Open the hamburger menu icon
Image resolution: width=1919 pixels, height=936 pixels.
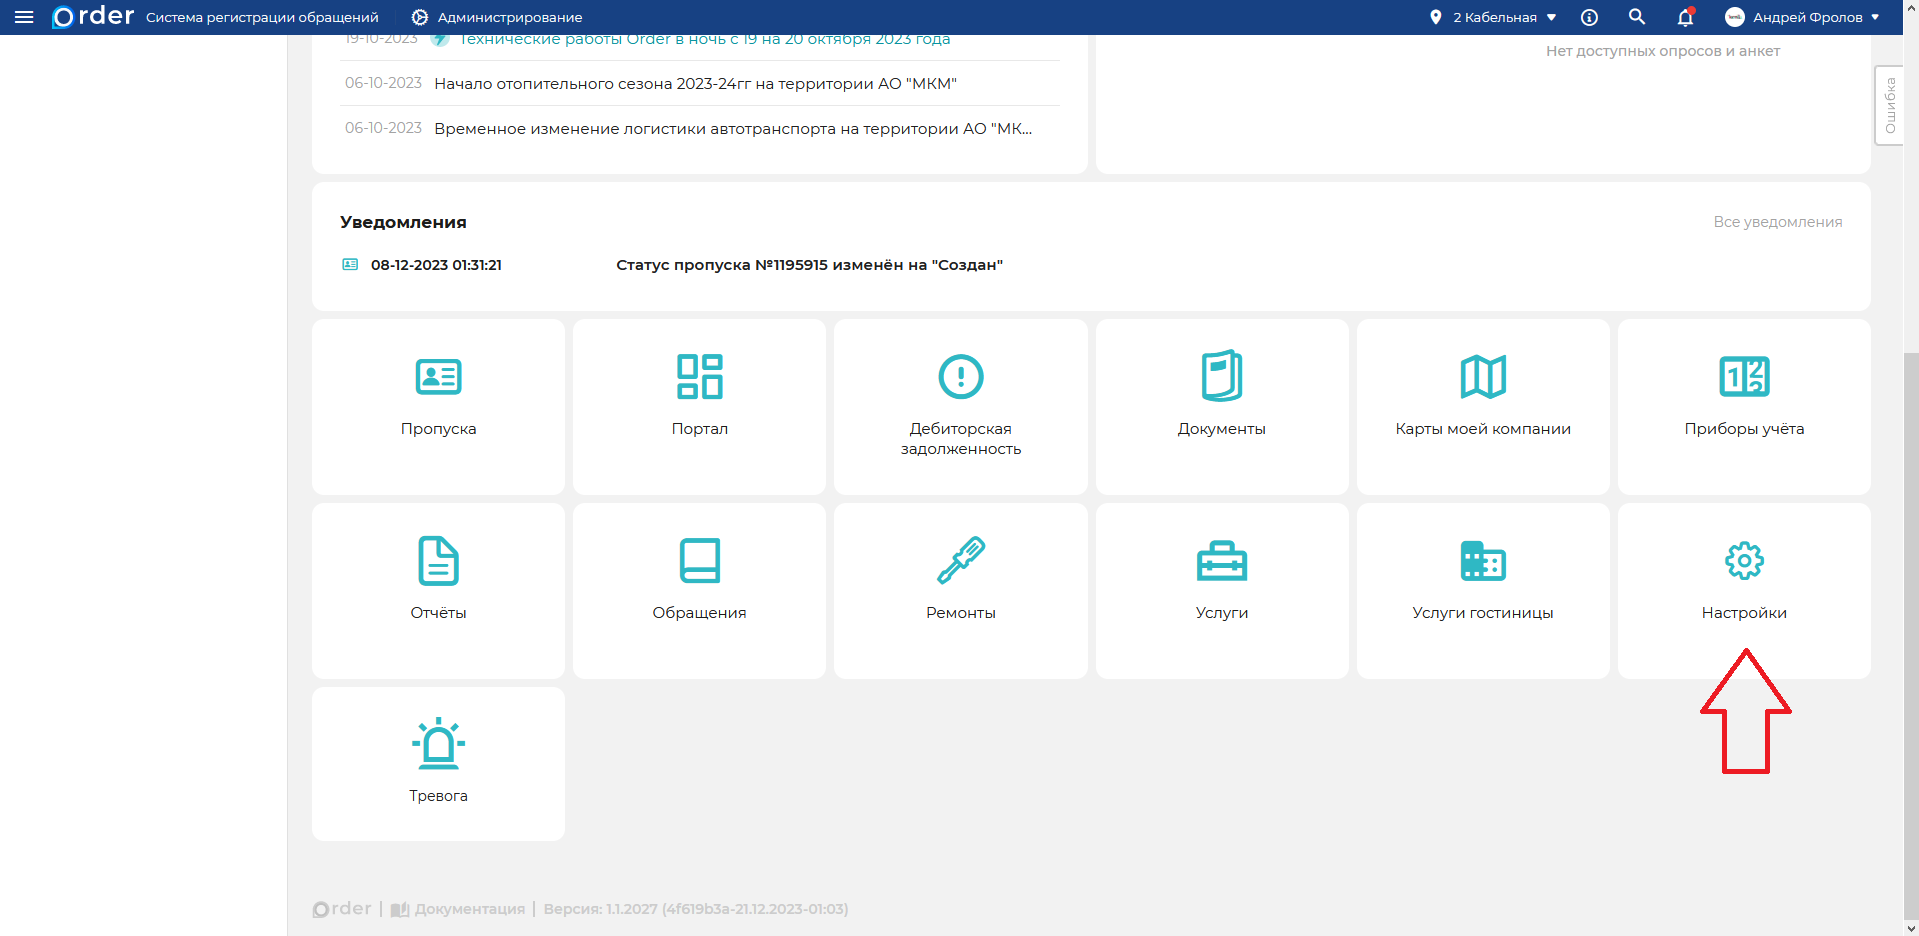tap(24, 17)
